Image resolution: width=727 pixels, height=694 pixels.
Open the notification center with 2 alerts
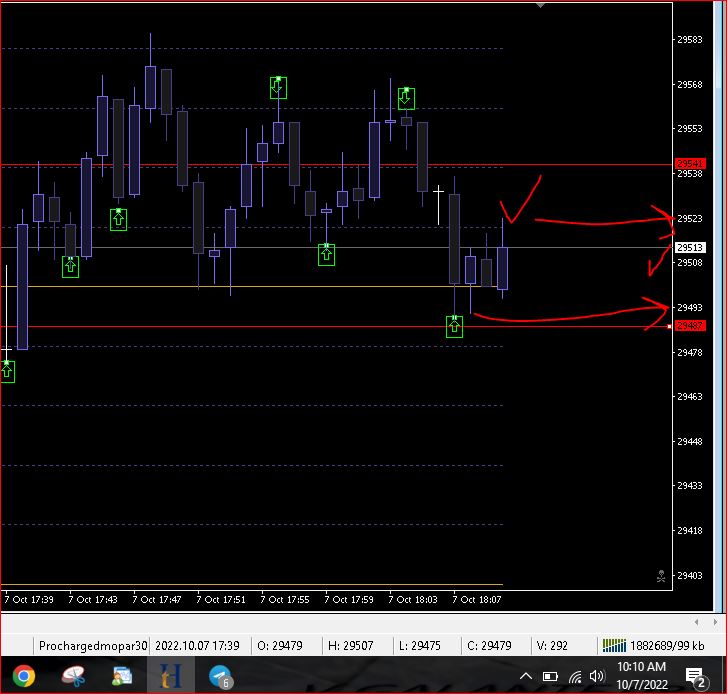pyautogui.click(x=695, y=677)
